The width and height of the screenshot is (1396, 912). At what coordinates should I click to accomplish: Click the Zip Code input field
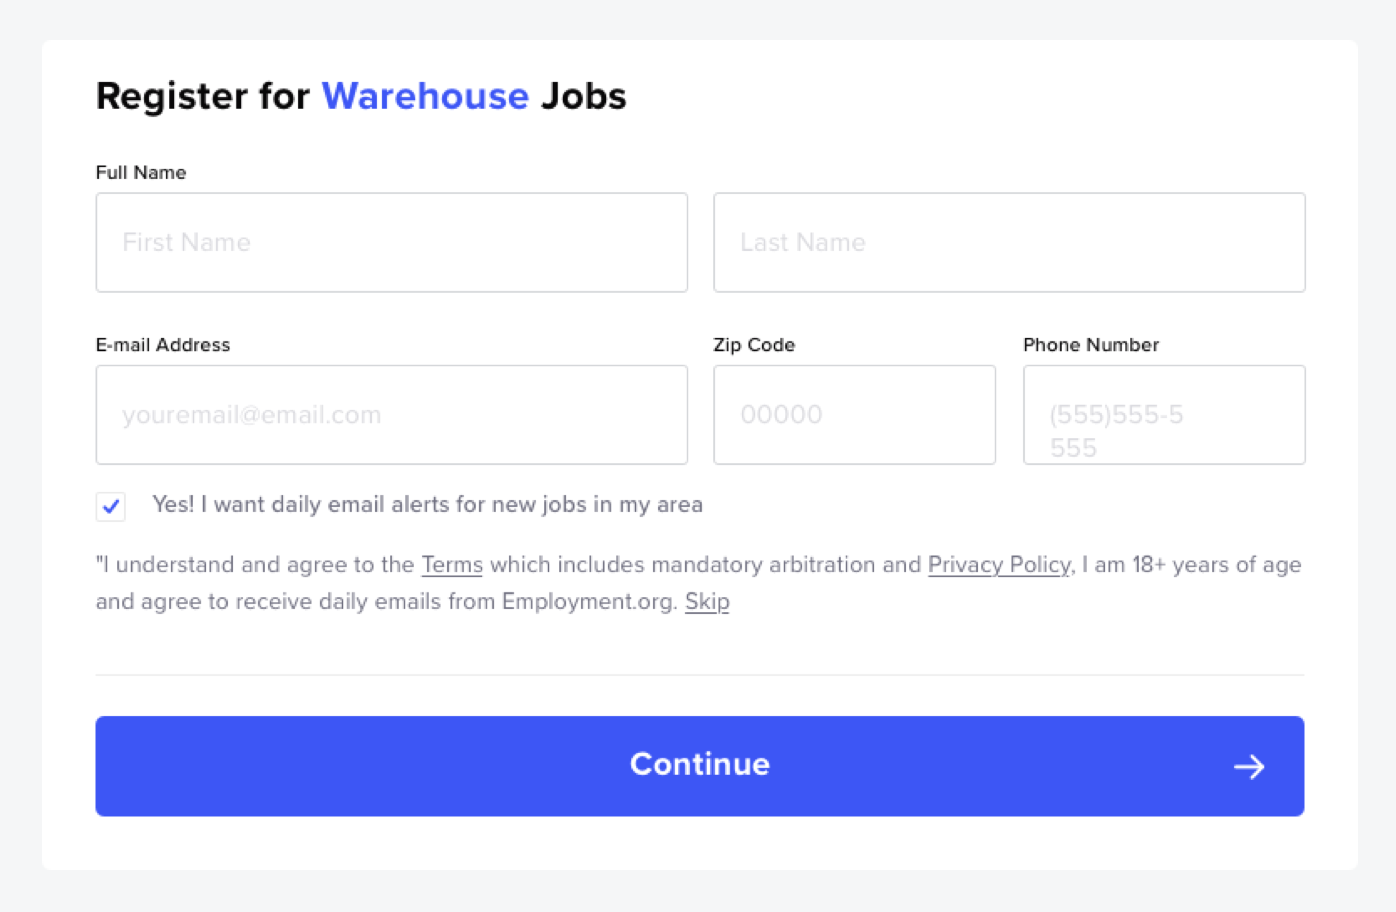click(854, 415)
